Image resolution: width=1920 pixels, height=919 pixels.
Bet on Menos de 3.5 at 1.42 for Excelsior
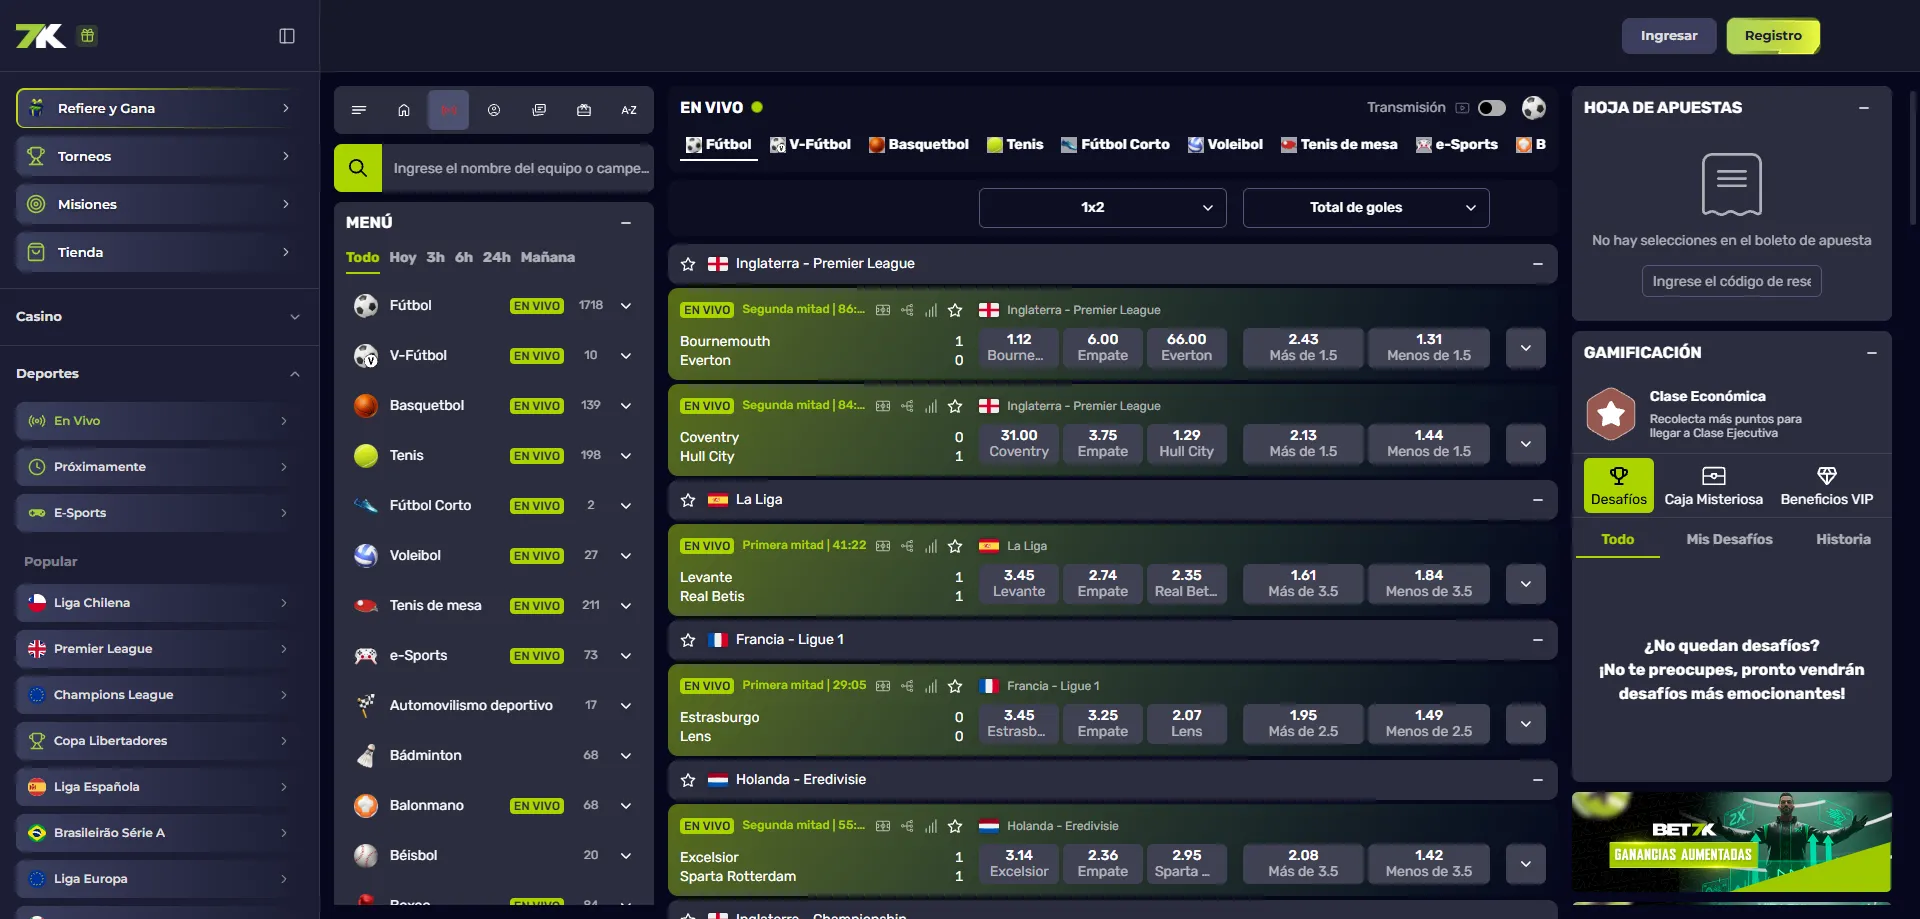1429,864
